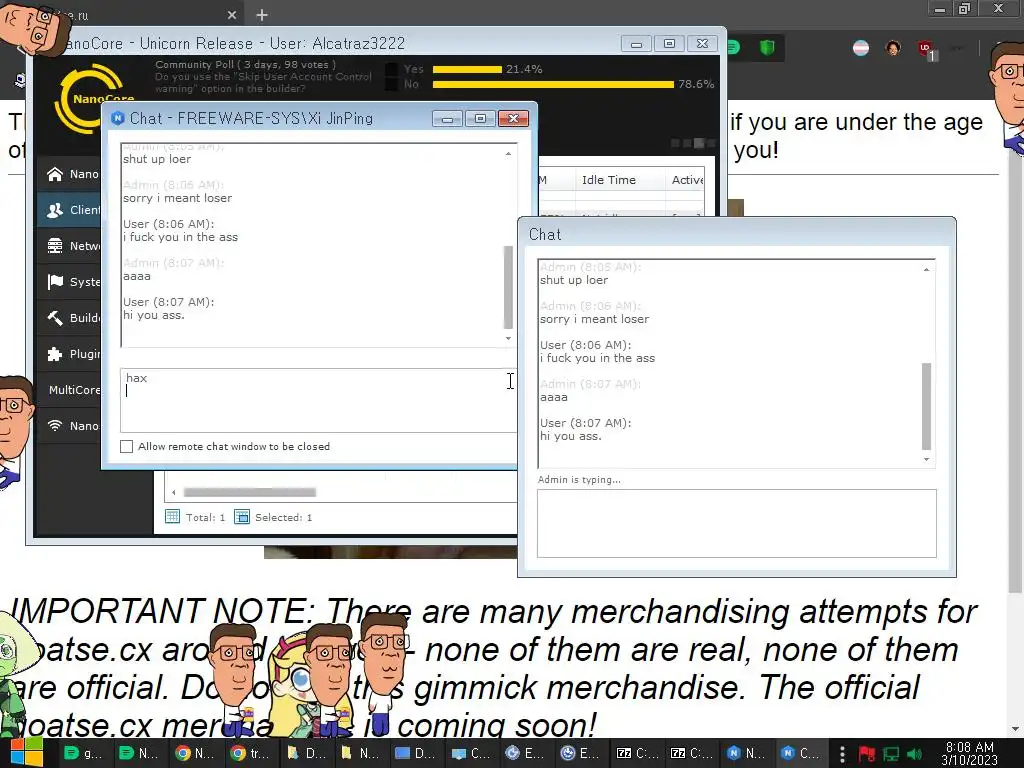
Task: Click the horizontal scrollbar in NanoCore client list
Action: 249,492
